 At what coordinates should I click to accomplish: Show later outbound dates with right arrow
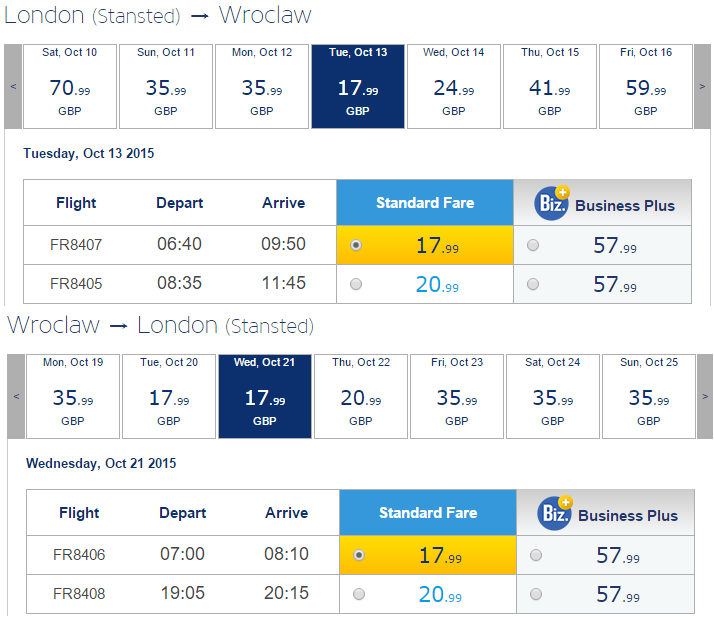pyautogui.click(x=702, y=87)
